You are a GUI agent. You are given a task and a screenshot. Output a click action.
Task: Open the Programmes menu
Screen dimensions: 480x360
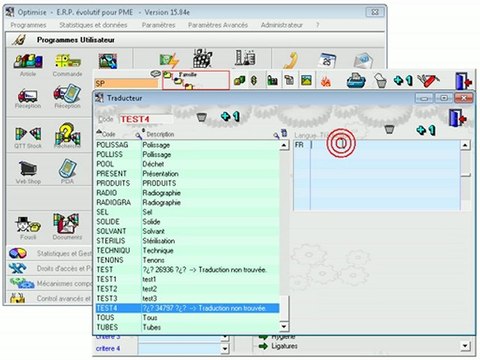28,25
